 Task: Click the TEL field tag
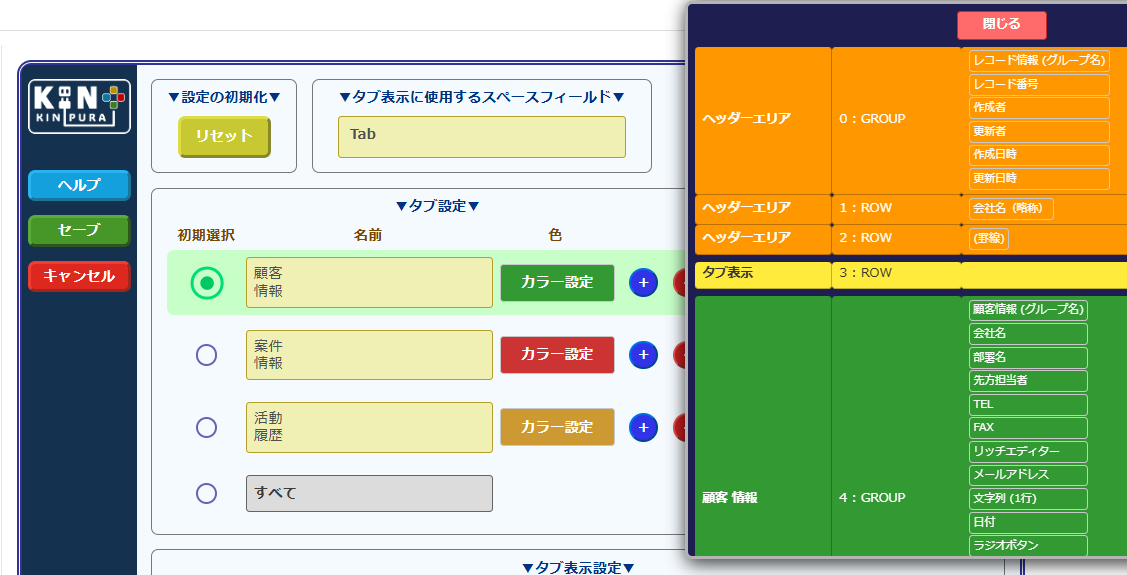[1029, 405]
